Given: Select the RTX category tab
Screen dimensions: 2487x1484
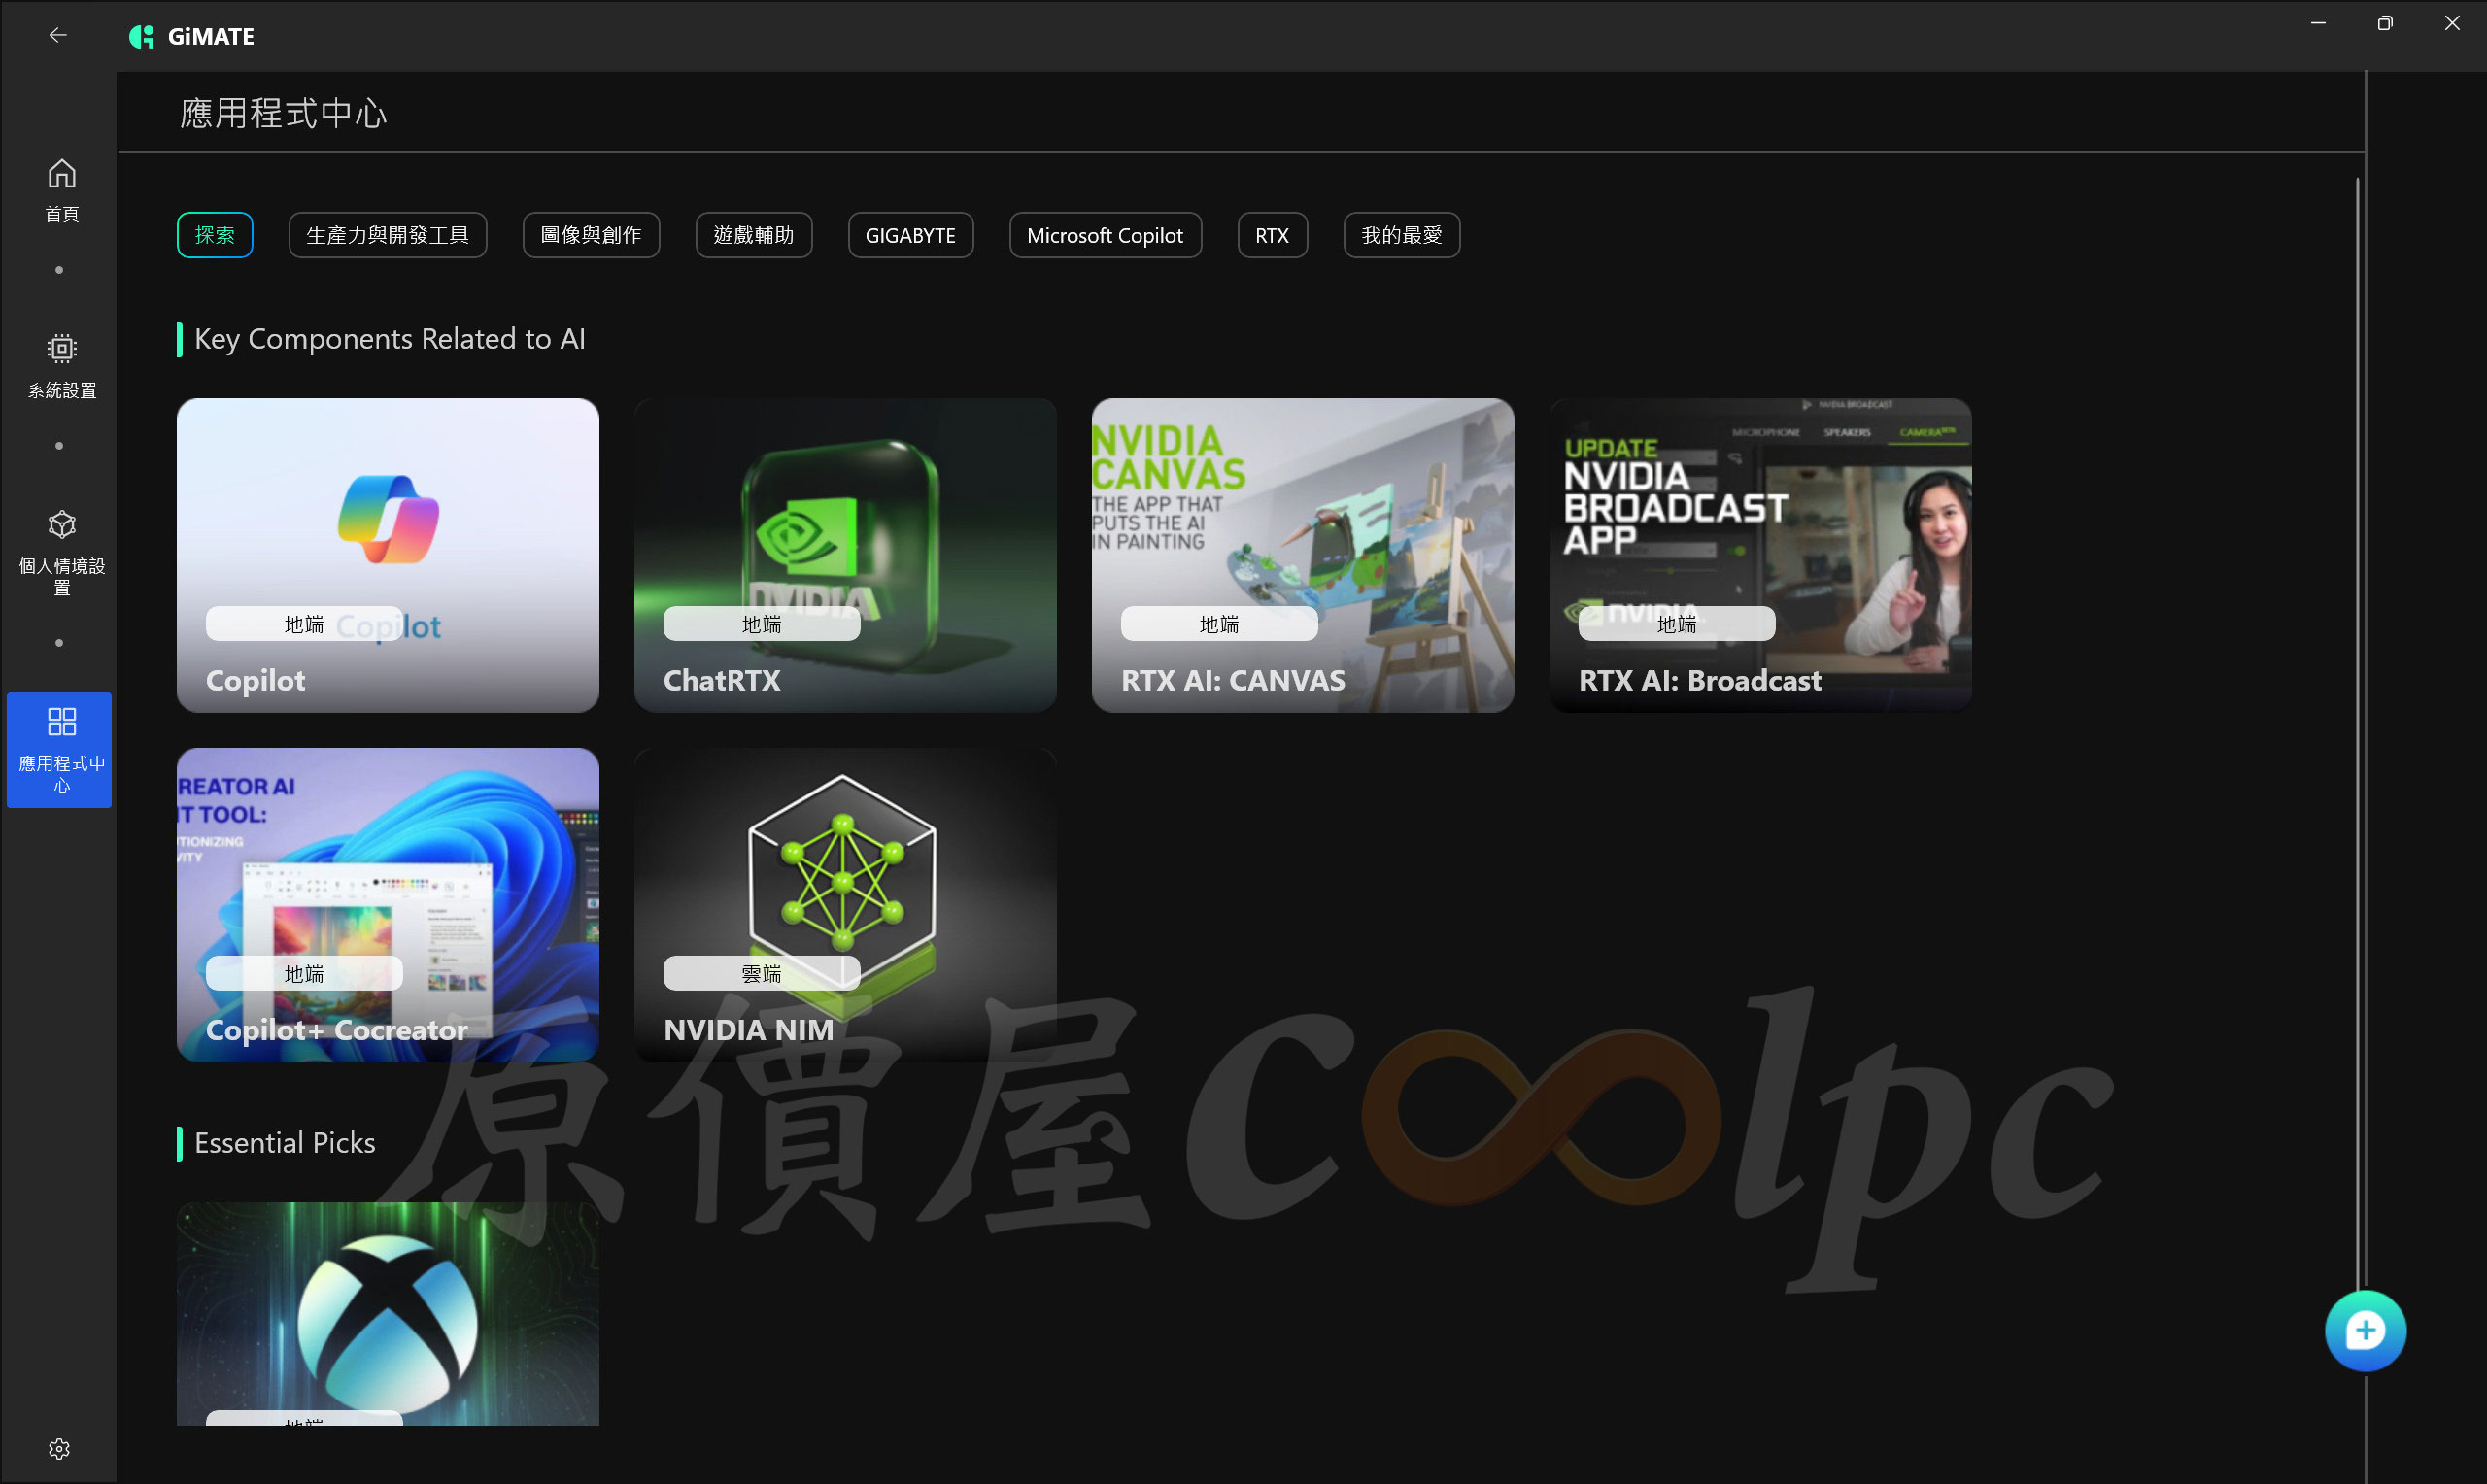Looking at the screenshot, I should click(x=1272, y=235).
